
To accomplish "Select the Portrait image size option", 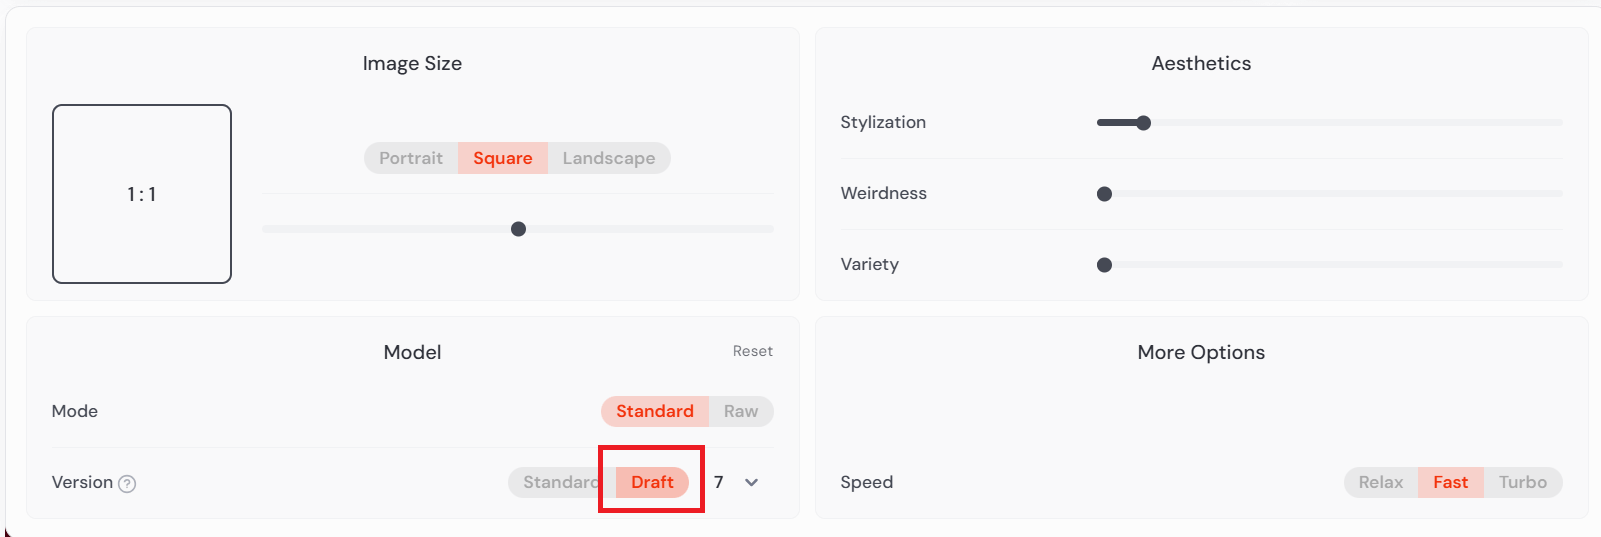I will coord(411,158).
